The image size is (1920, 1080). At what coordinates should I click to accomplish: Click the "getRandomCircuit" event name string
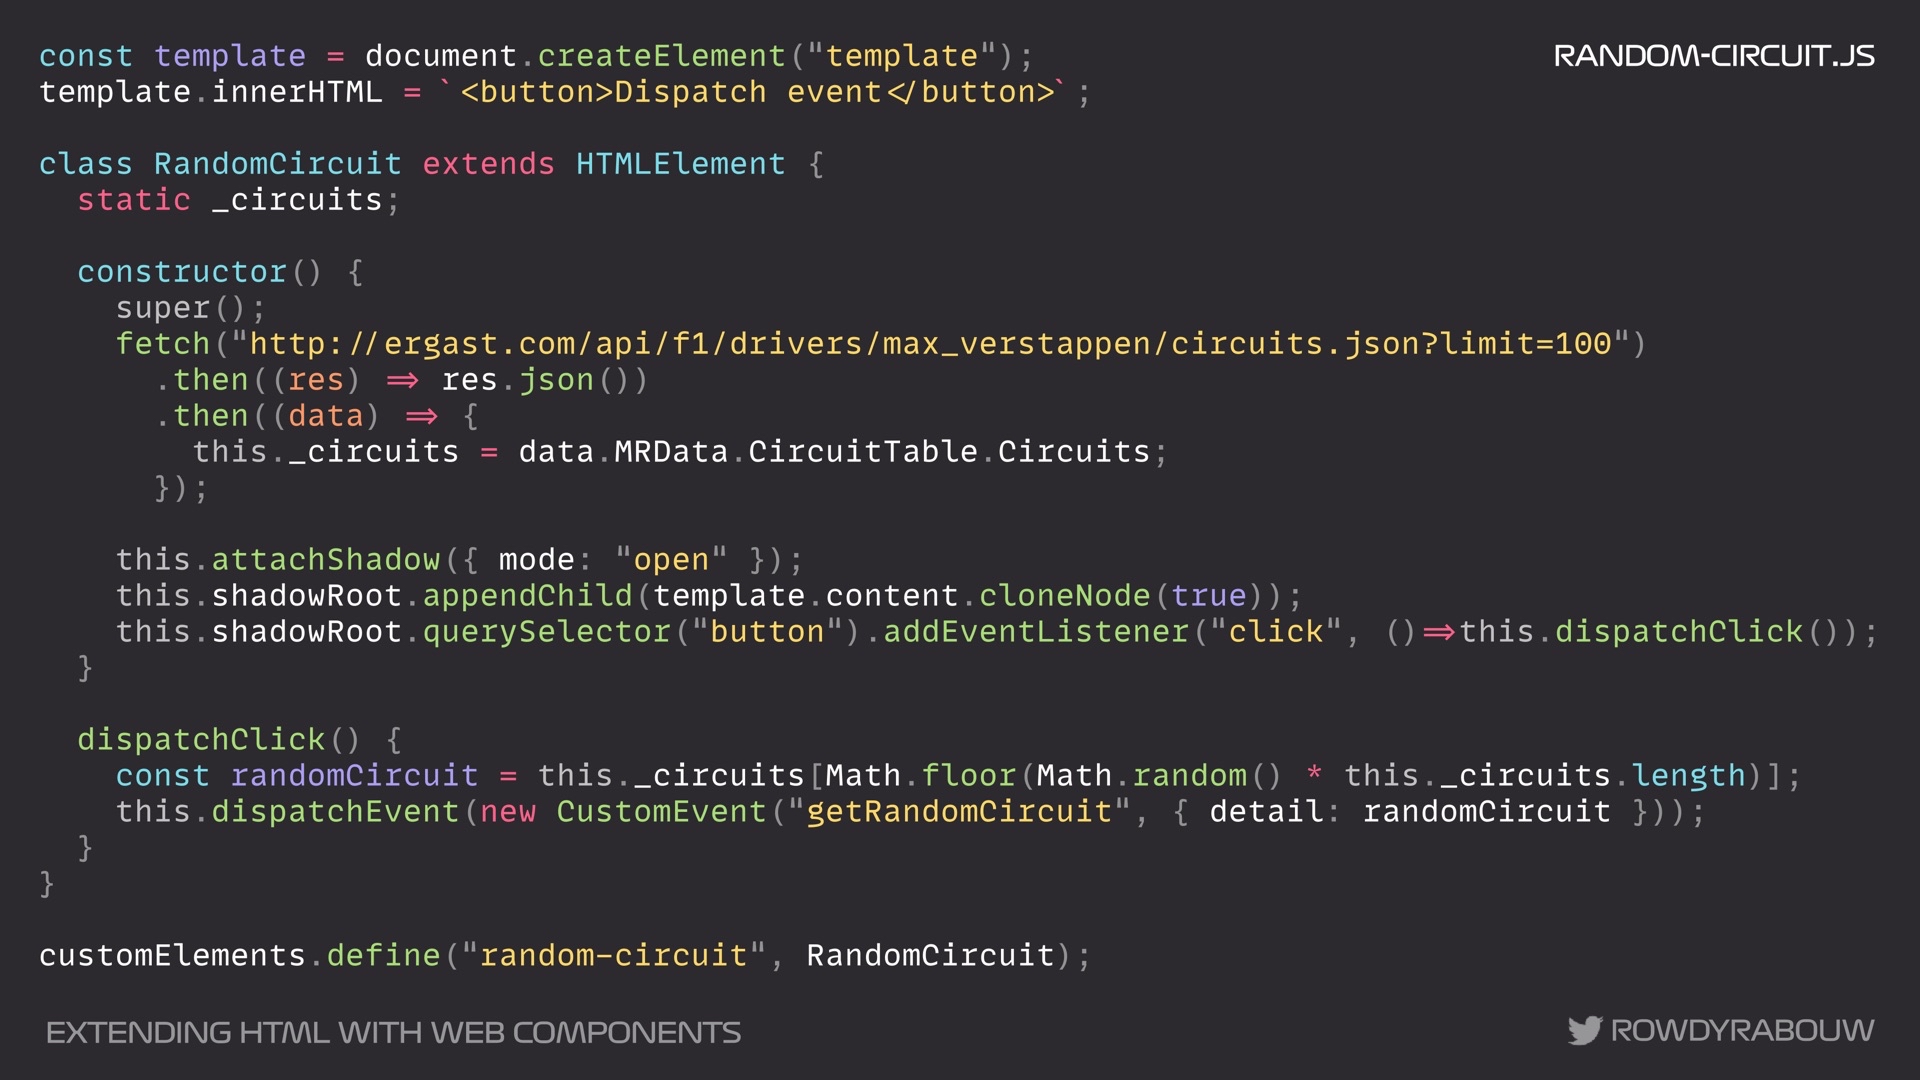coord(959,812)
